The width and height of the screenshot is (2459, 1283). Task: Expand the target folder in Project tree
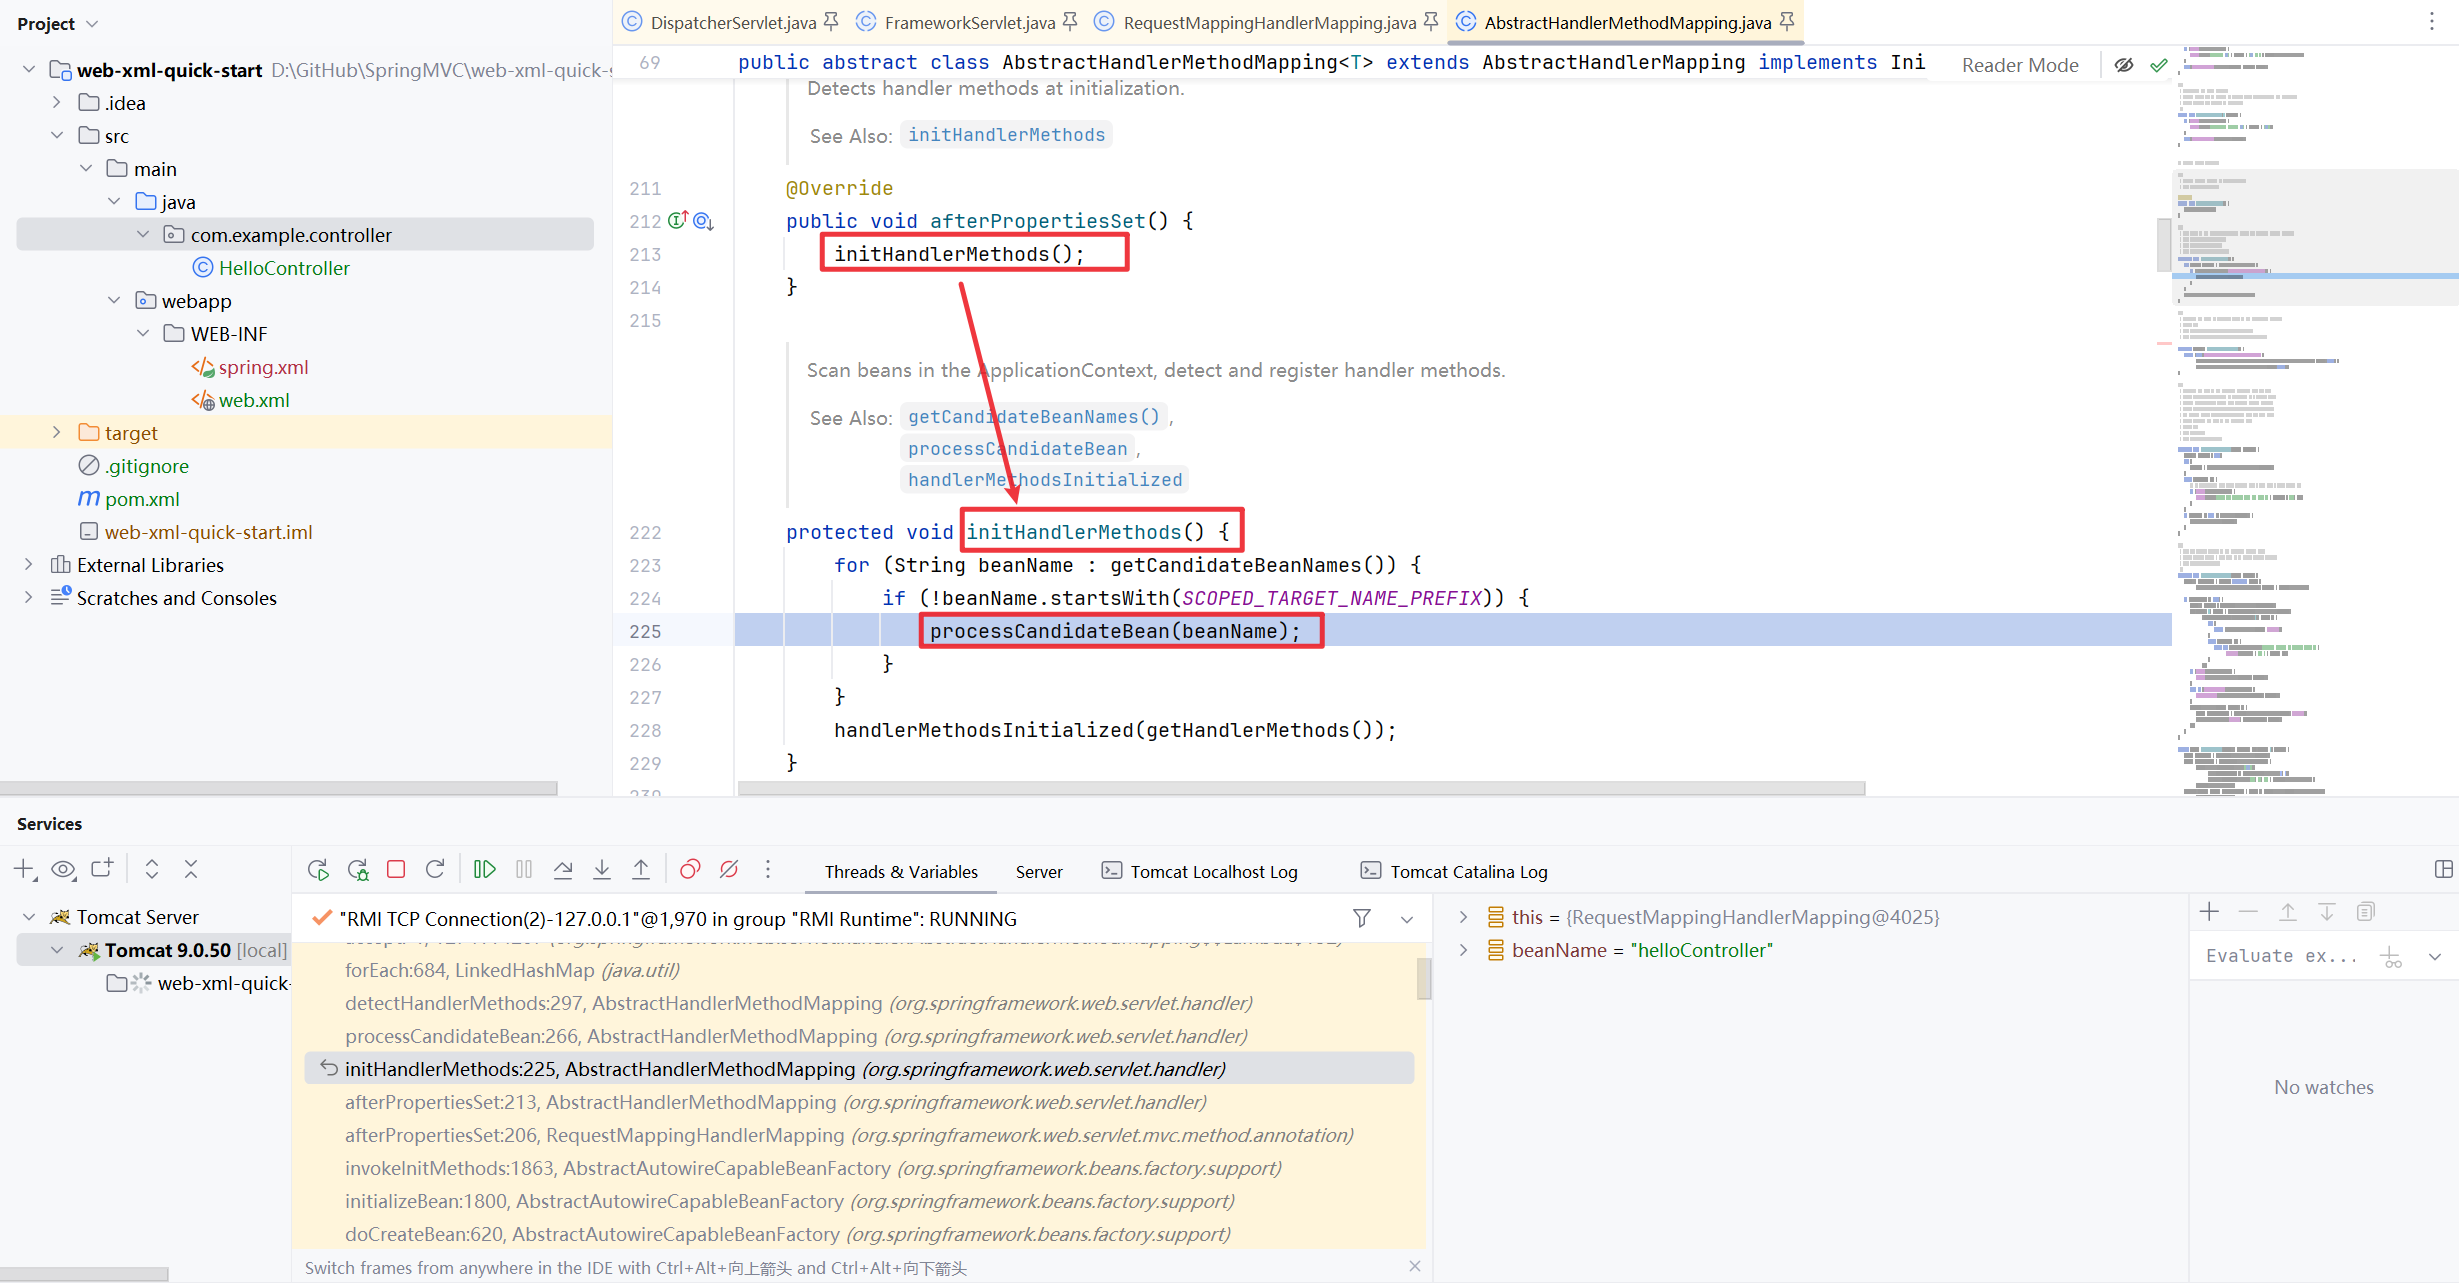click(x=57, y=433)
